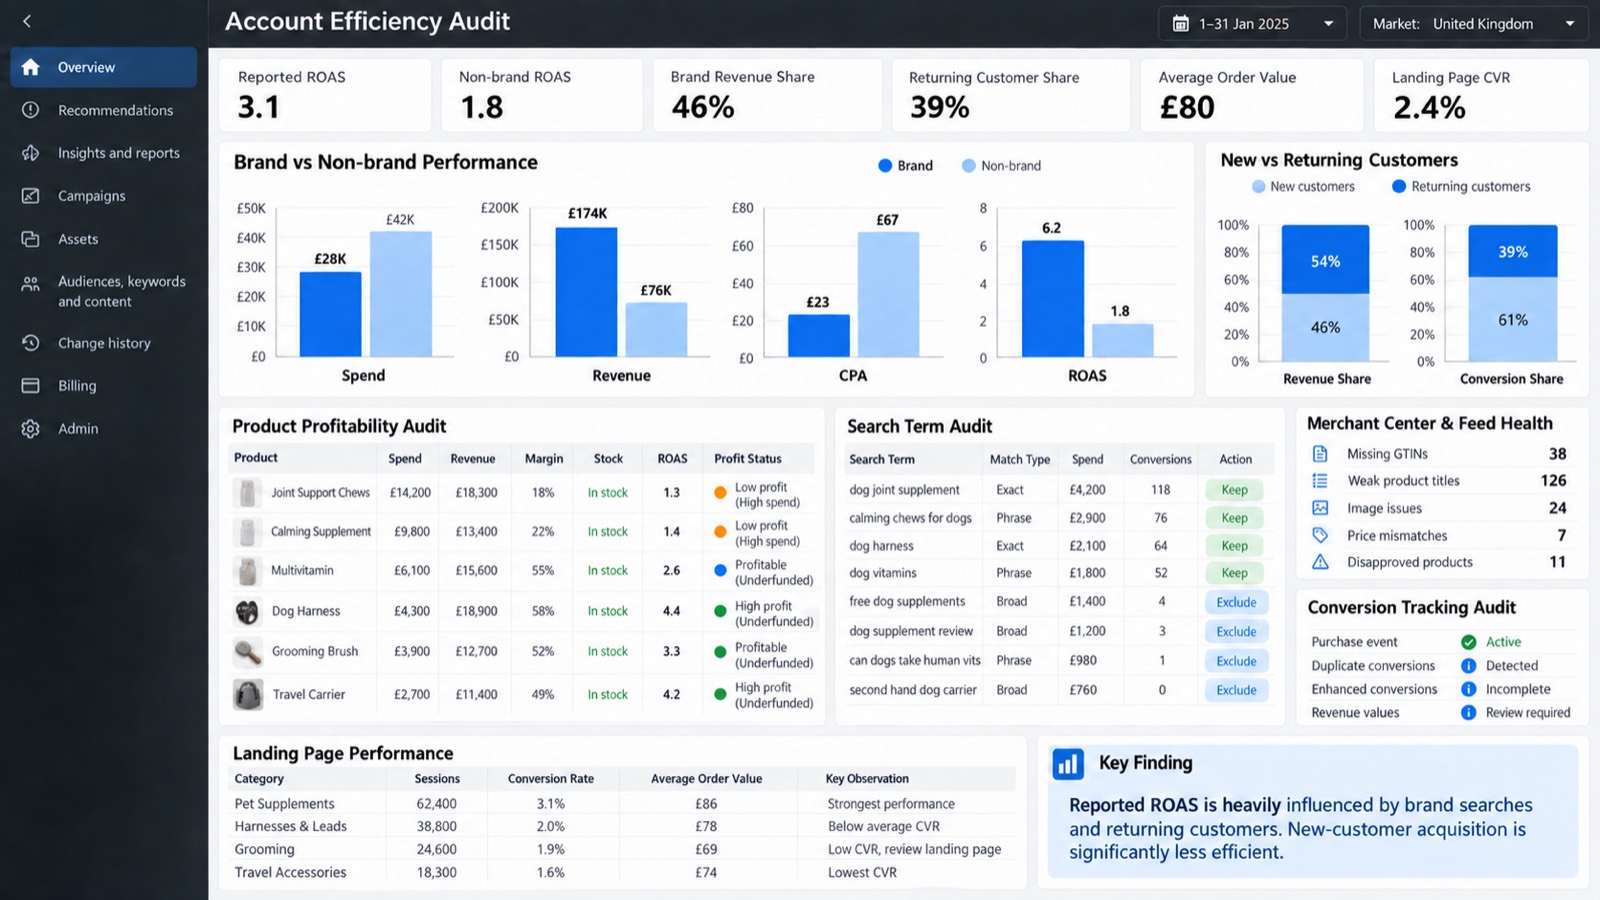Click the Assets icon in sidebar

click(x=31, y=239)
